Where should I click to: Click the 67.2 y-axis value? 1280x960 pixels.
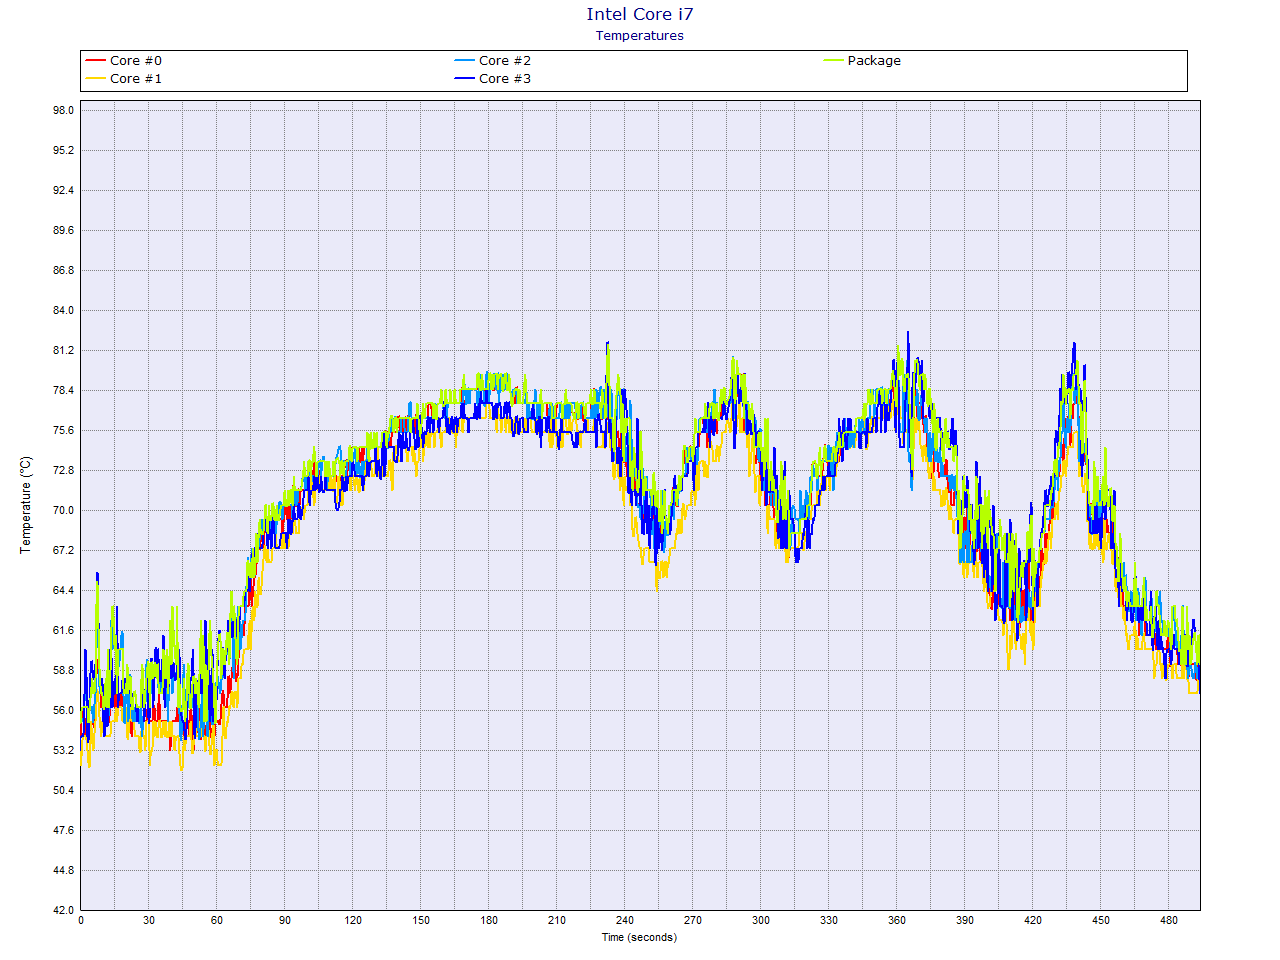[64, 550]
